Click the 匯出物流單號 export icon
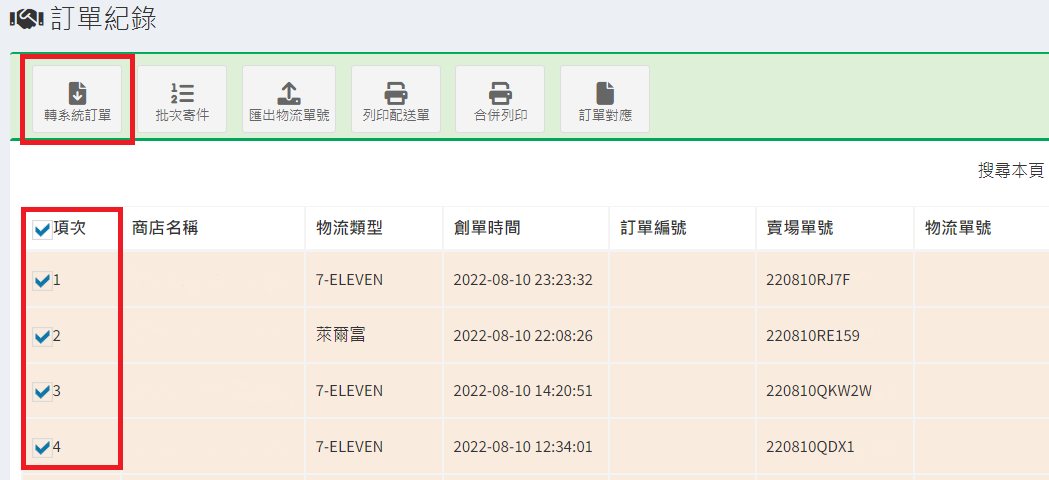Viewport: 1049px width, 480px height. tap(289, 92)
